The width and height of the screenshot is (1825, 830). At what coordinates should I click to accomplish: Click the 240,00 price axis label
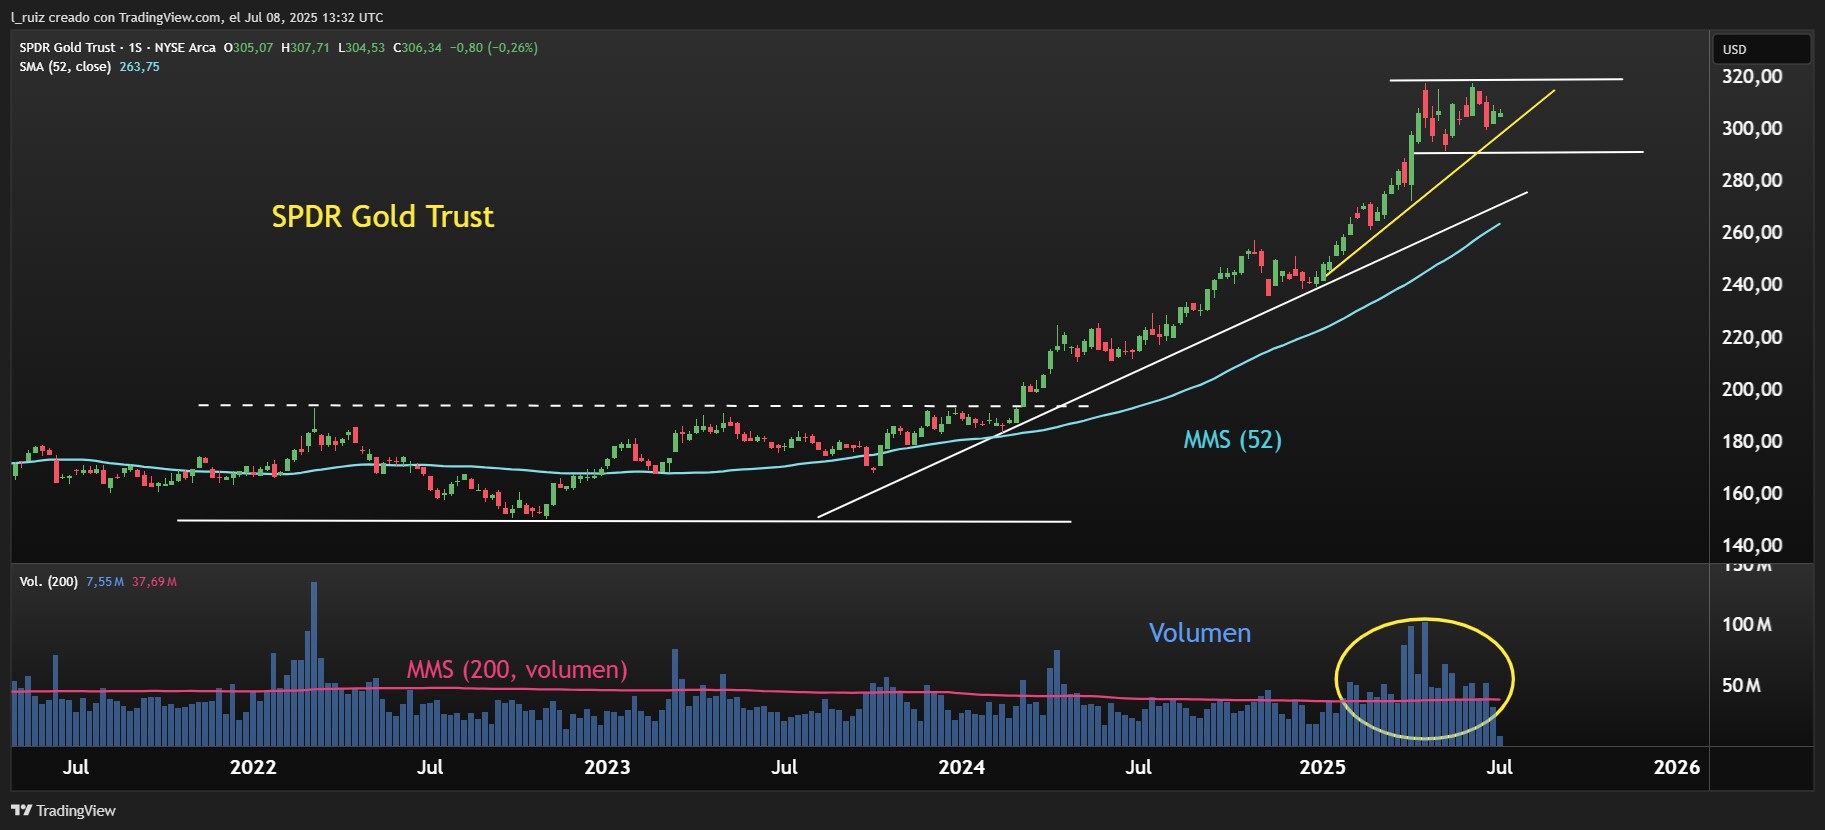point(1752,284)
